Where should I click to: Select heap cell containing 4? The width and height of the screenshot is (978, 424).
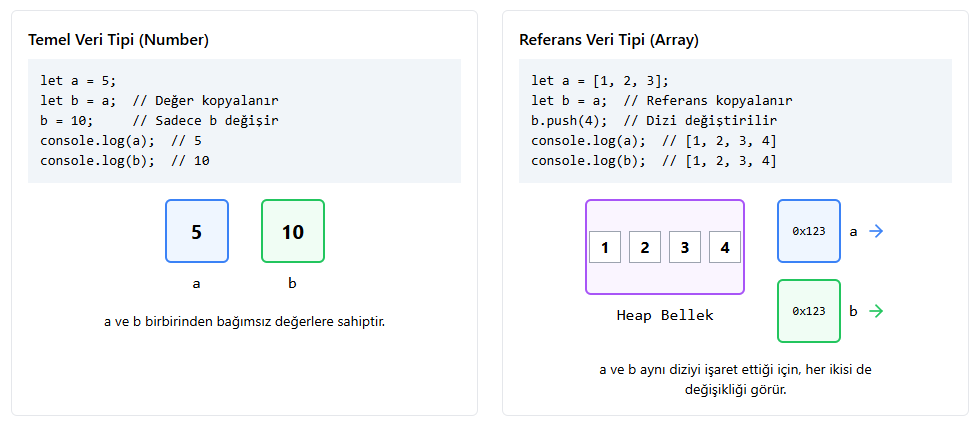pos(725,247)
